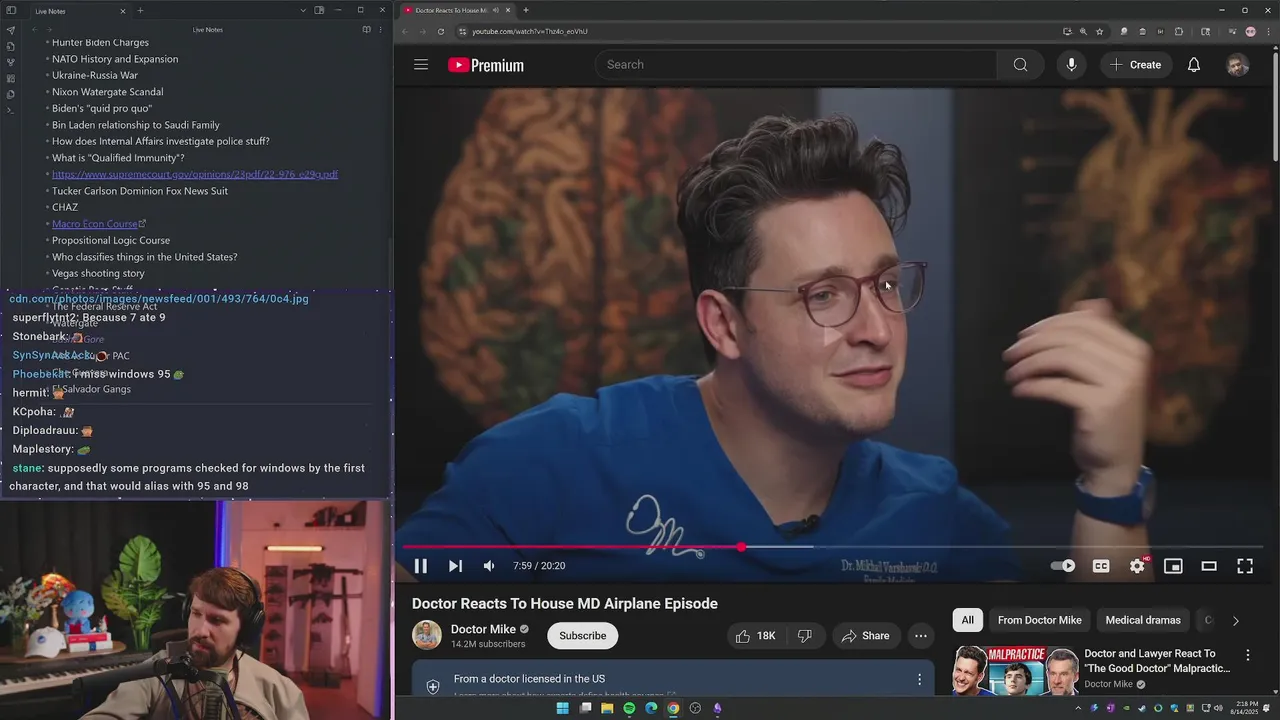Show hidden system tray icons
This screenshot has height=720, width=1280.
1078,708
